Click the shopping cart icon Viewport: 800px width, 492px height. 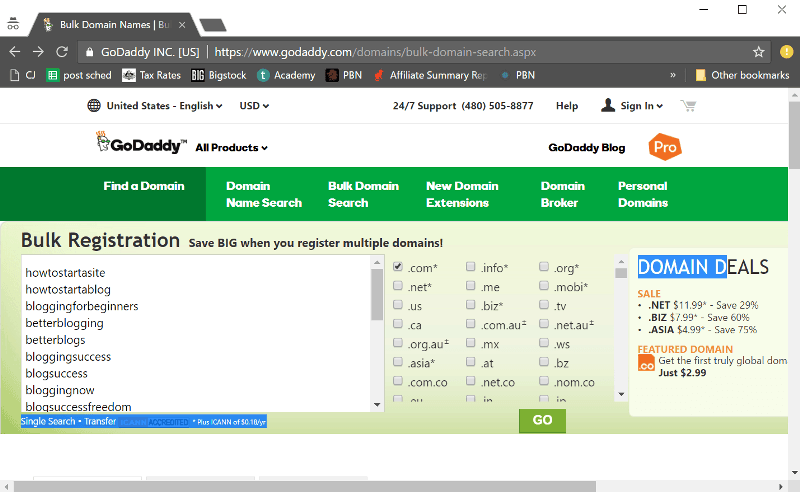688,106
